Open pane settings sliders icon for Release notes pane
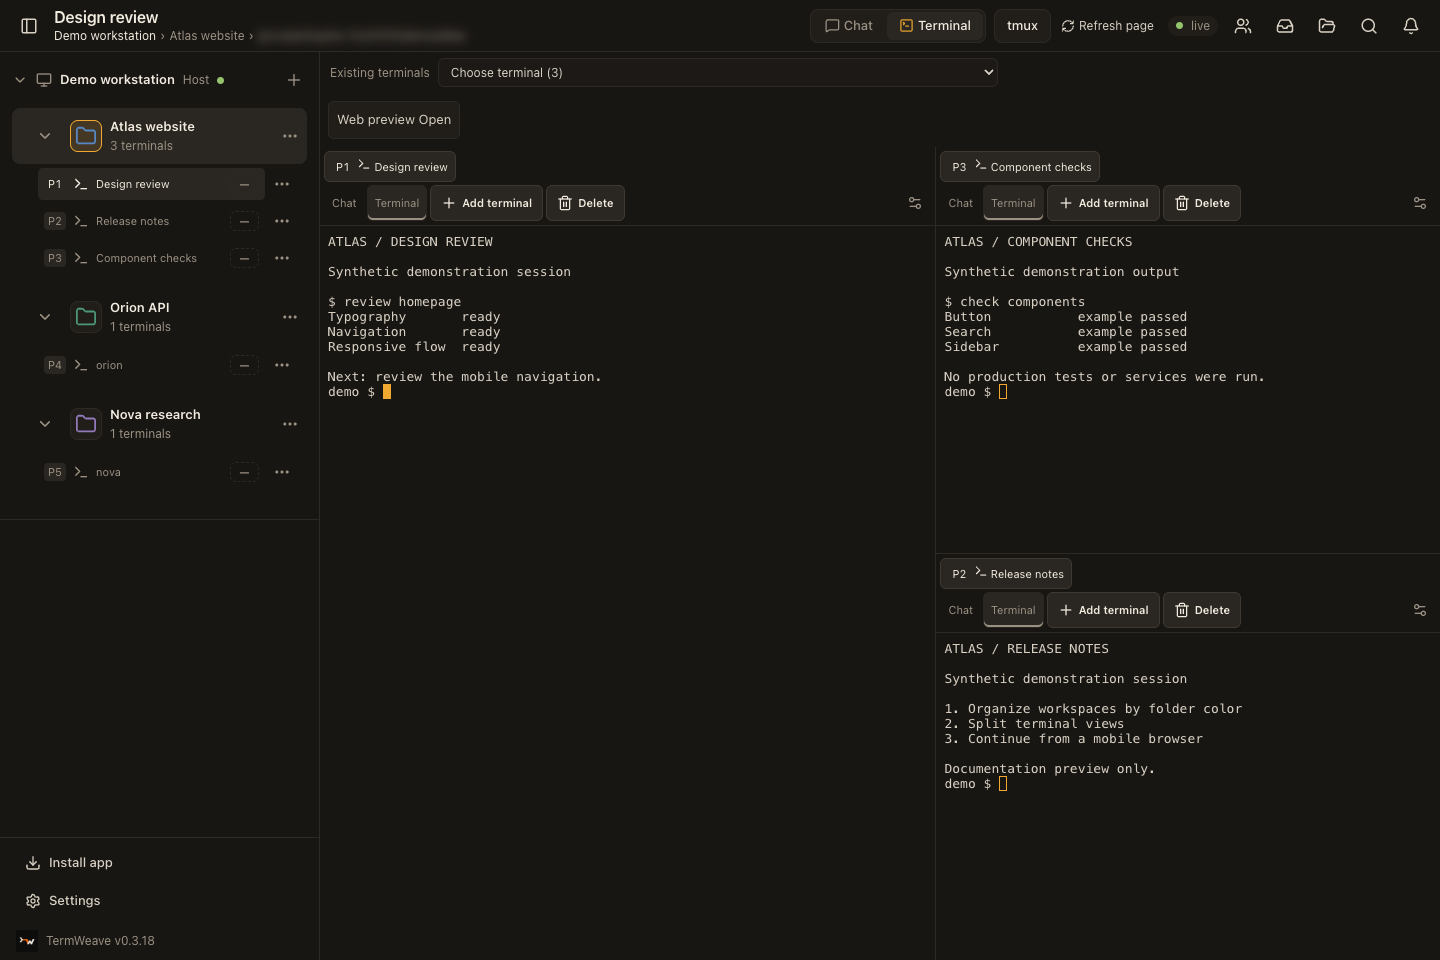The image size is (1440, 960). pos(1420,610)
